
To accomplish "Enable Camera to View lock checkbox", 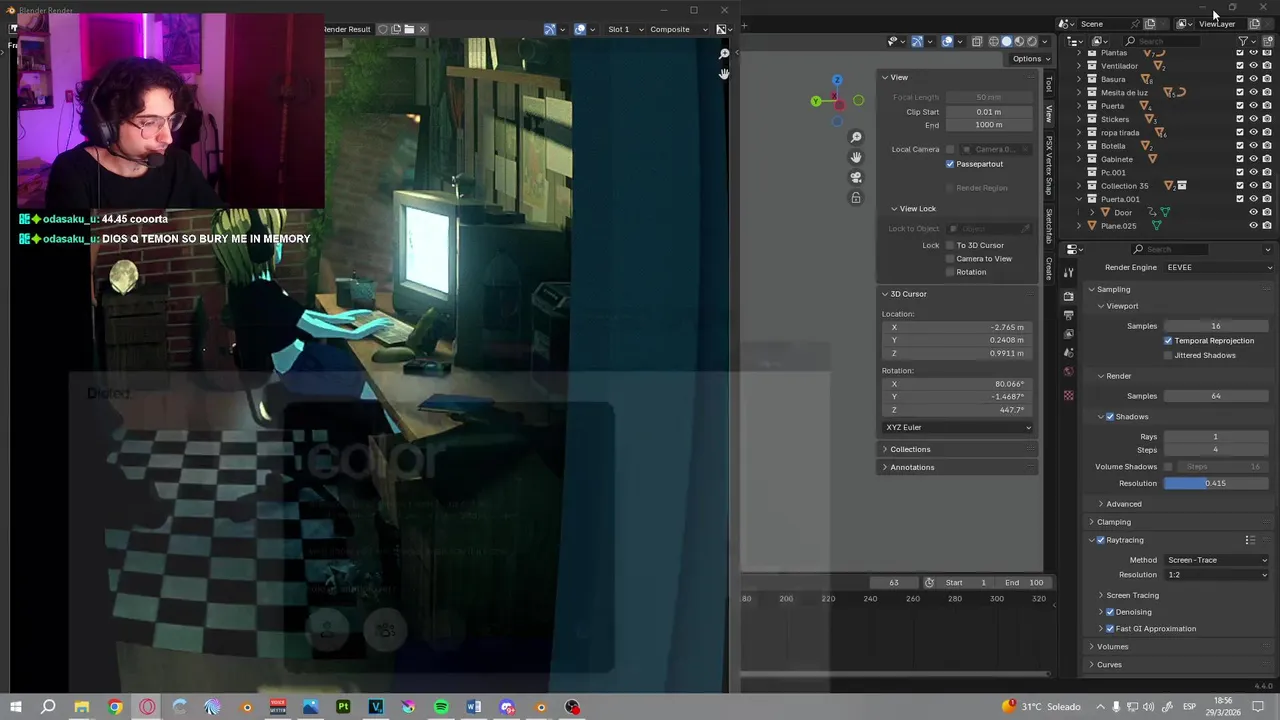I will tap(950, 258).
